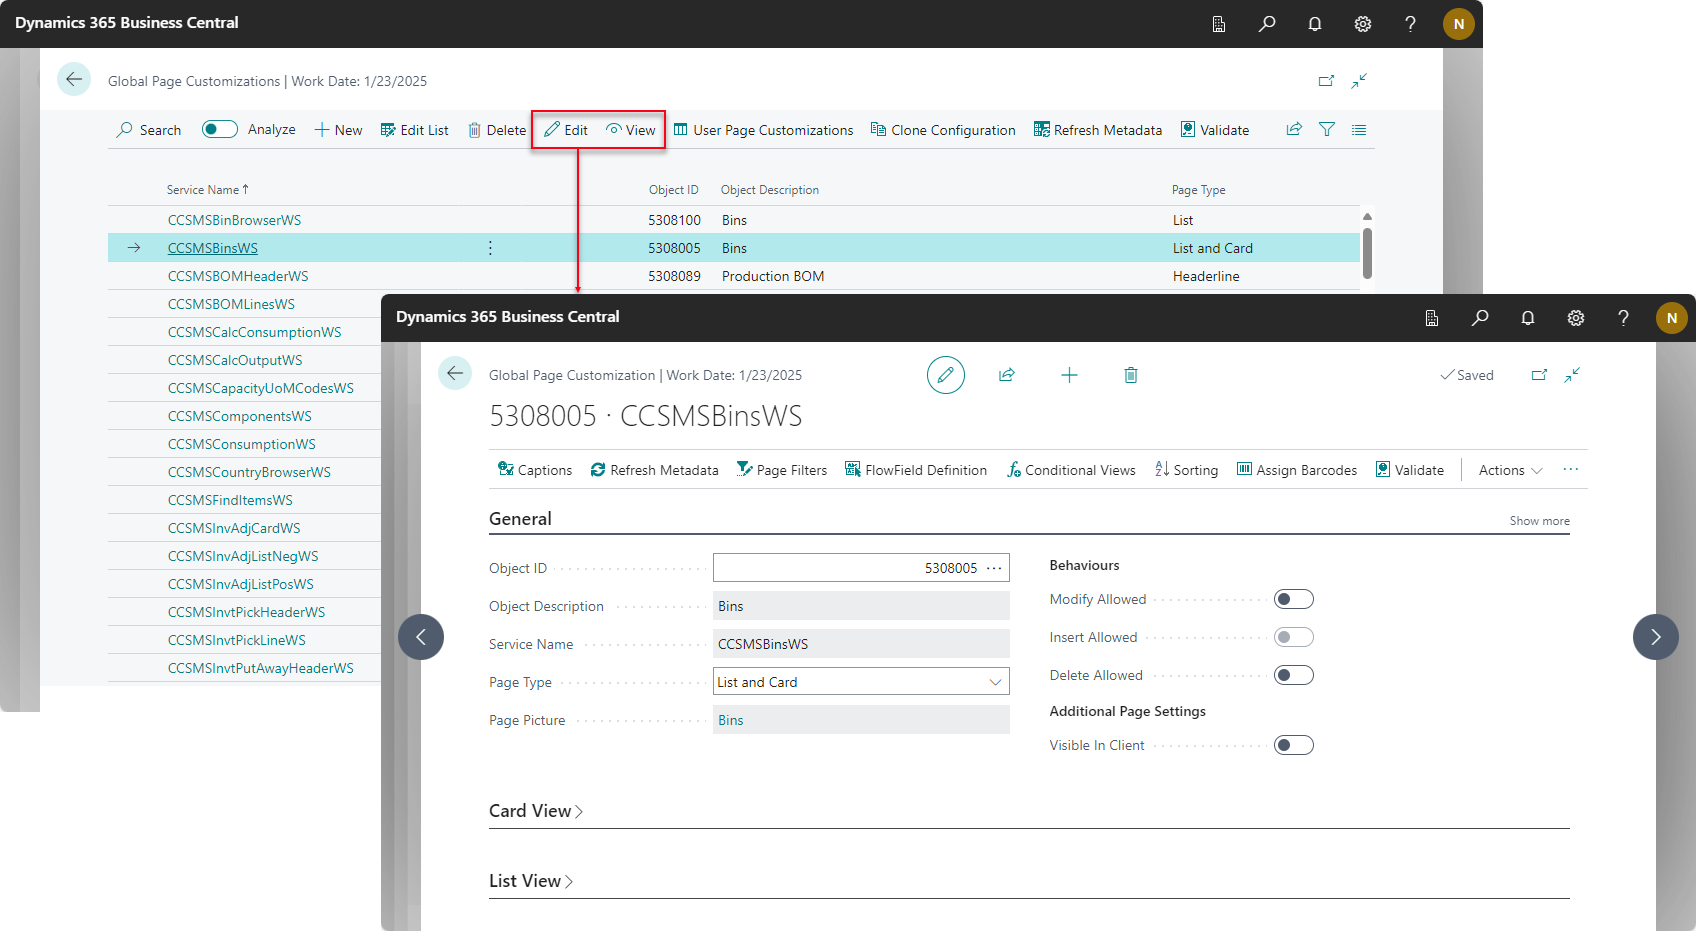
Task: Open the filter pane funnel icon
Action: coord(1326,130)
